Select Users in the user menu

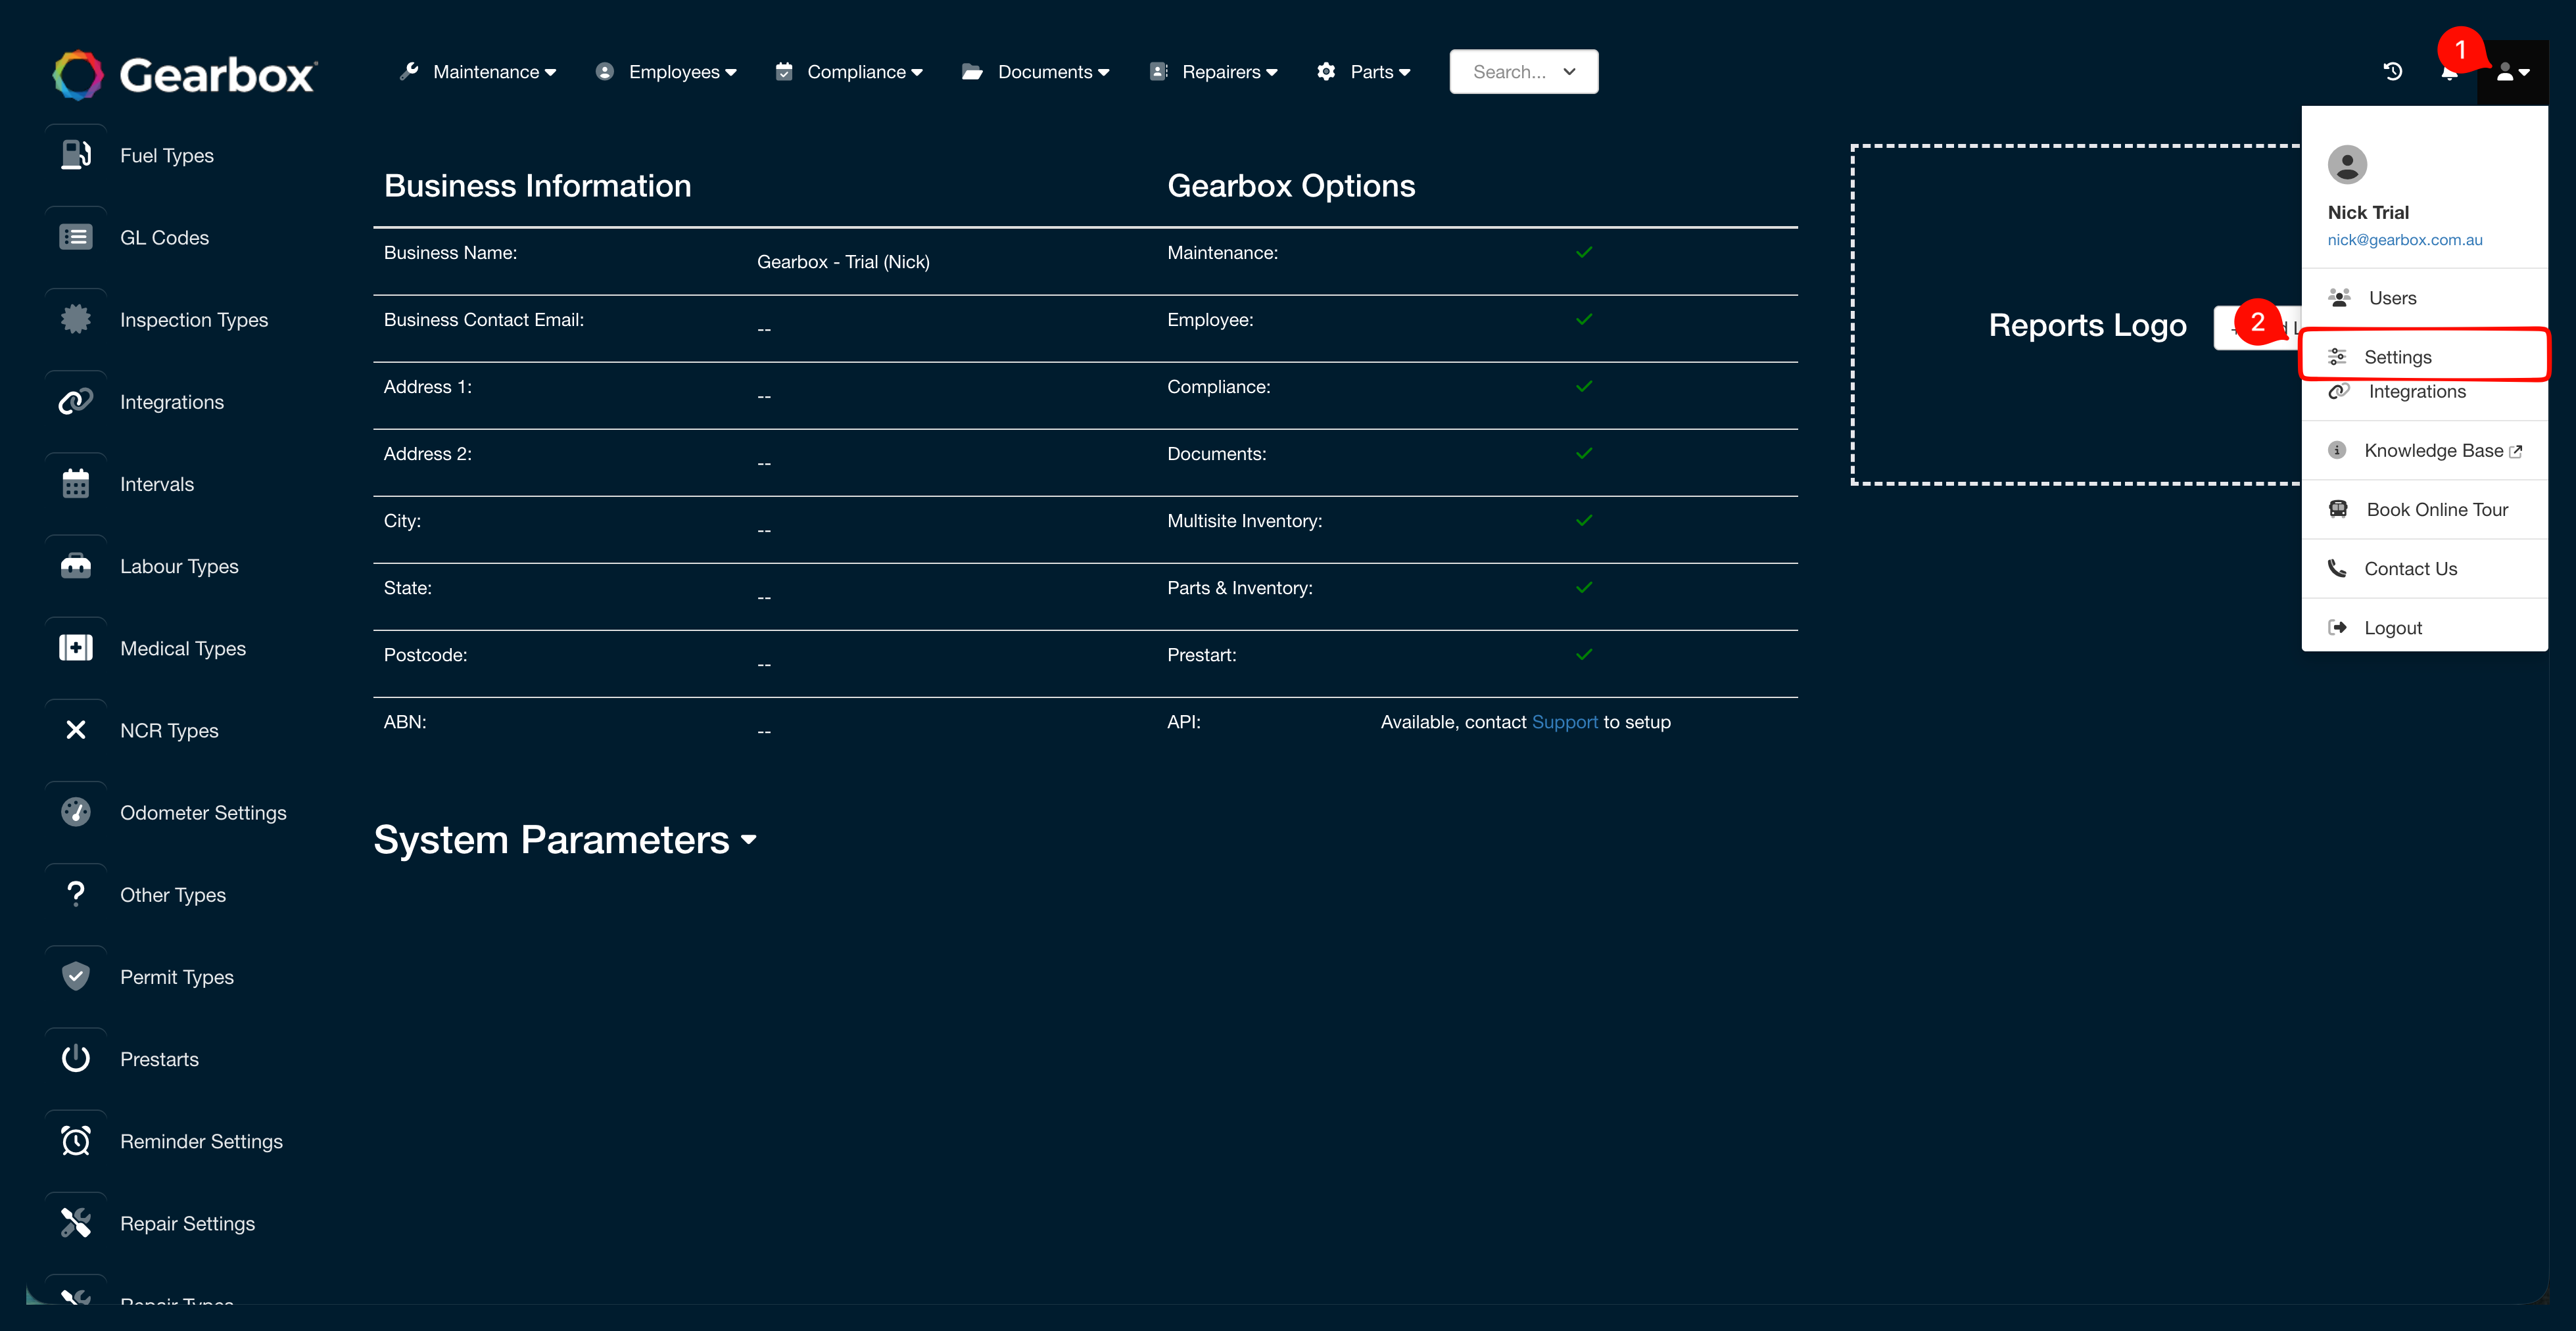click(2424, 298)
